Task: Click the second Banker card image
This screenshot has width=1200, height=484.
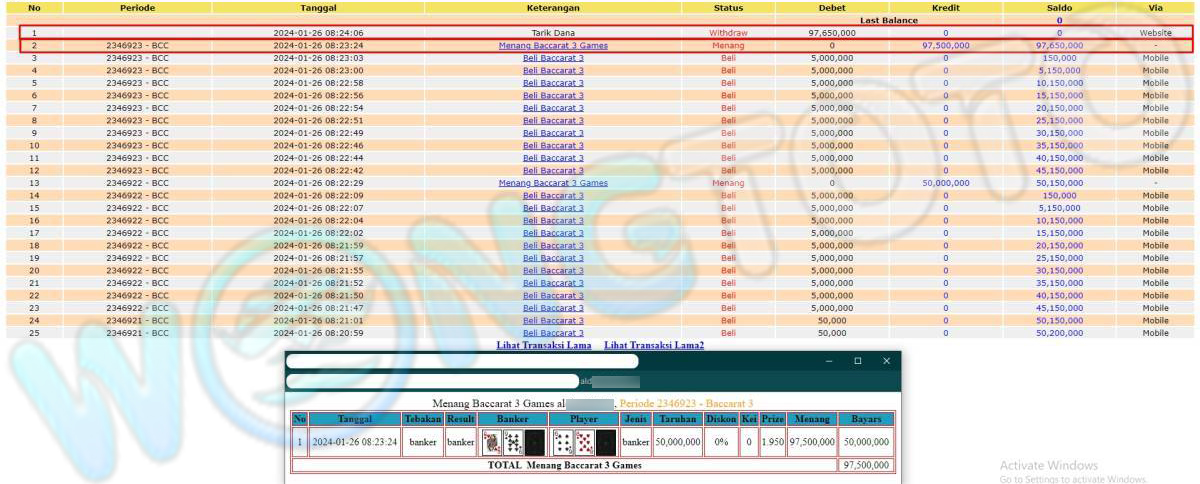Action: (513, 442)
